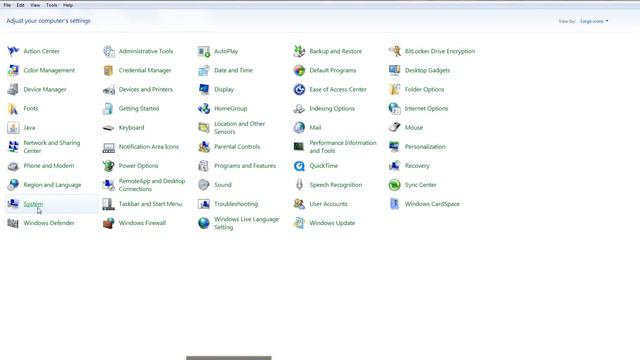The image size is (640, 360).
Task: Open the Date and Time link
Action: [x=233, y=70]
